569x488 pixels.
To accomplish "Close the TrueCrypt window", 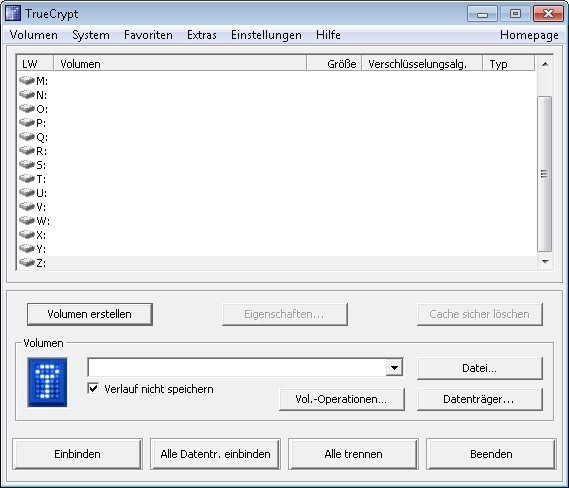I will (548, 14).
